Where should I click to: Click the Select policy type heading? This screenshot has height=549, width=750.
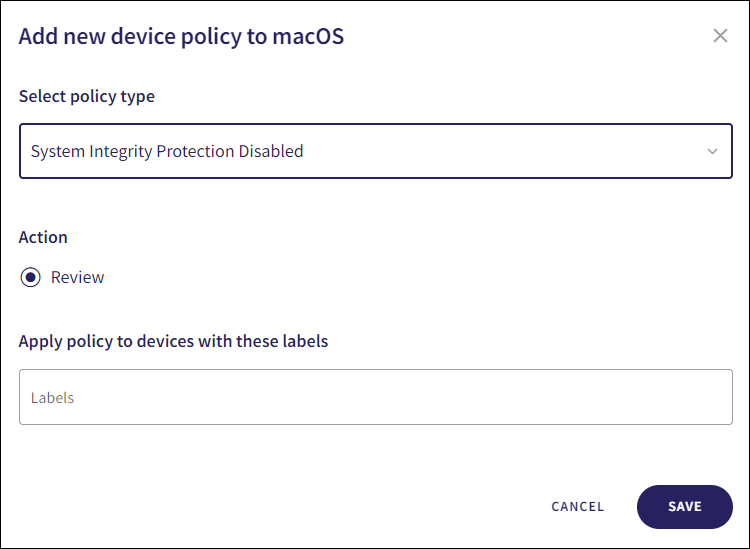87,97
